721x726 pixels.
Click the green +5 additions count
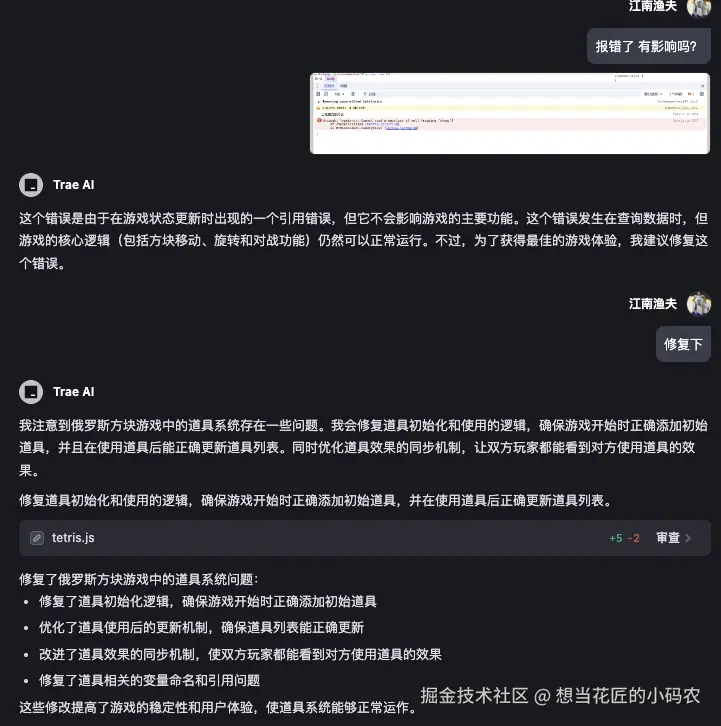click(x=616, y=538)
